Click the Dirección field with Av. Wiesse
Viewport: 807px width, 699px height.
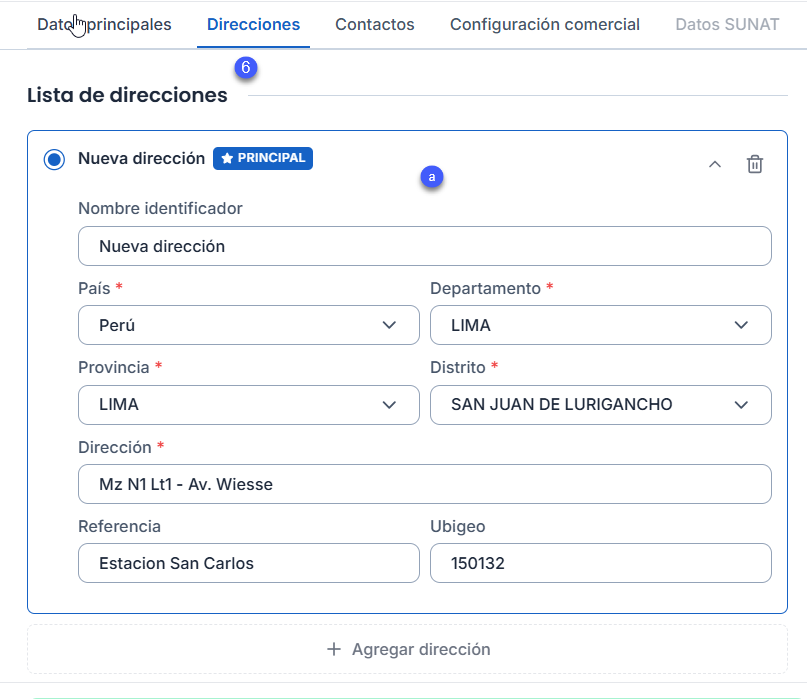click(x=425, y=484)
